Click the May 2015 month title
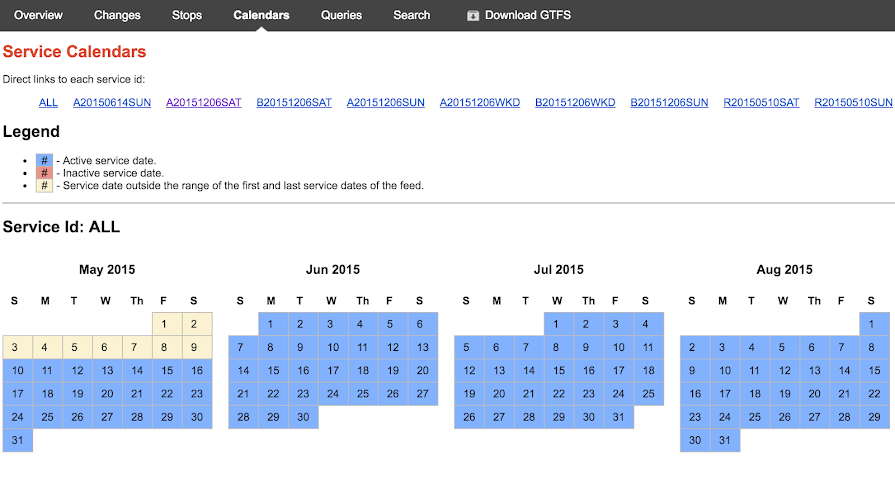Screen dimensions: 895x478 pyautogui.click(x=107, y=270)
